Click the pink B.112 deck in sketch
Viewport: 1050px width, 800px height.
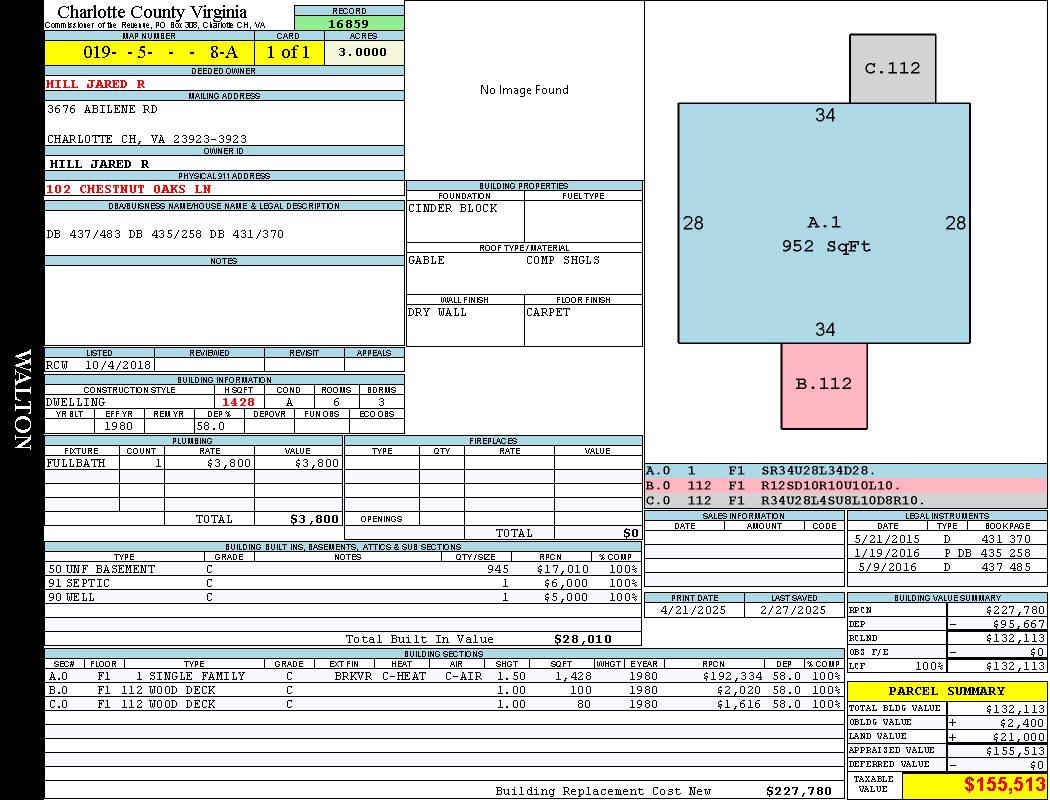[824, 386]
